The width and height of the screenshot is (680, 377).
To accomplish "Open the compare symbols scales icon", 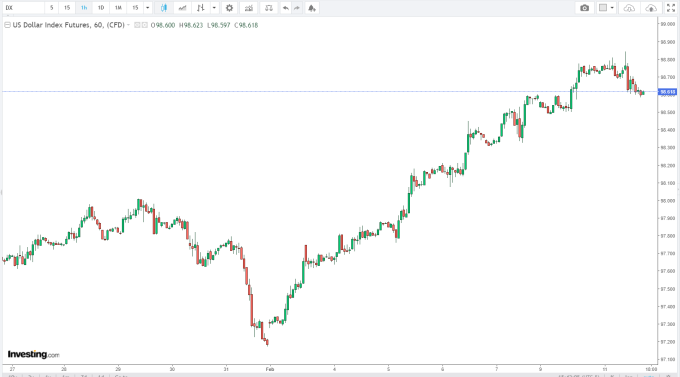I will (x=269, y=8).
